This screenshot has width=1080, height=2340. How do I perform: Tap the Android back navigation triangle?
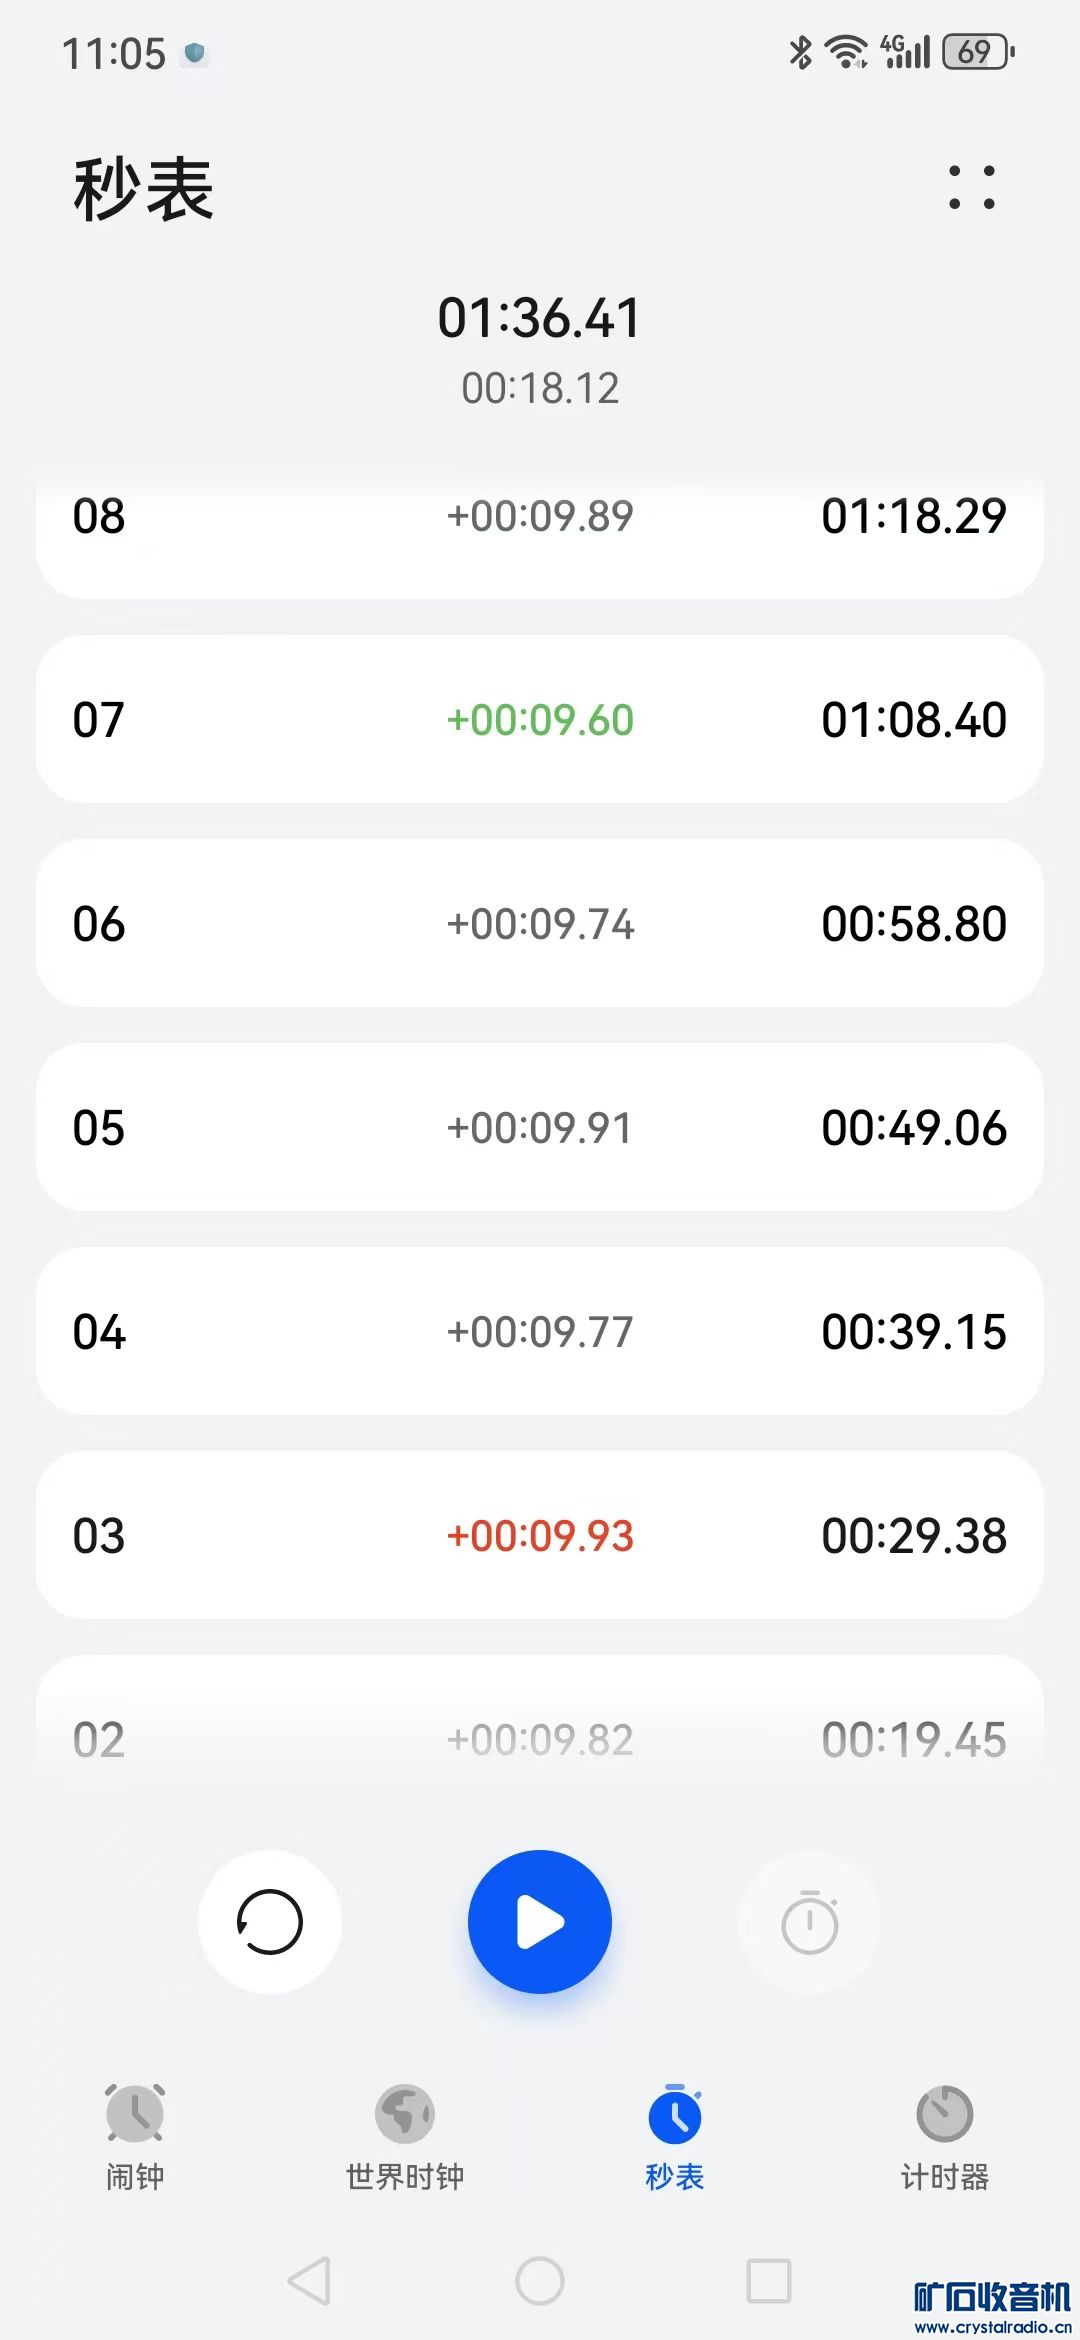tap(310, 2281)
